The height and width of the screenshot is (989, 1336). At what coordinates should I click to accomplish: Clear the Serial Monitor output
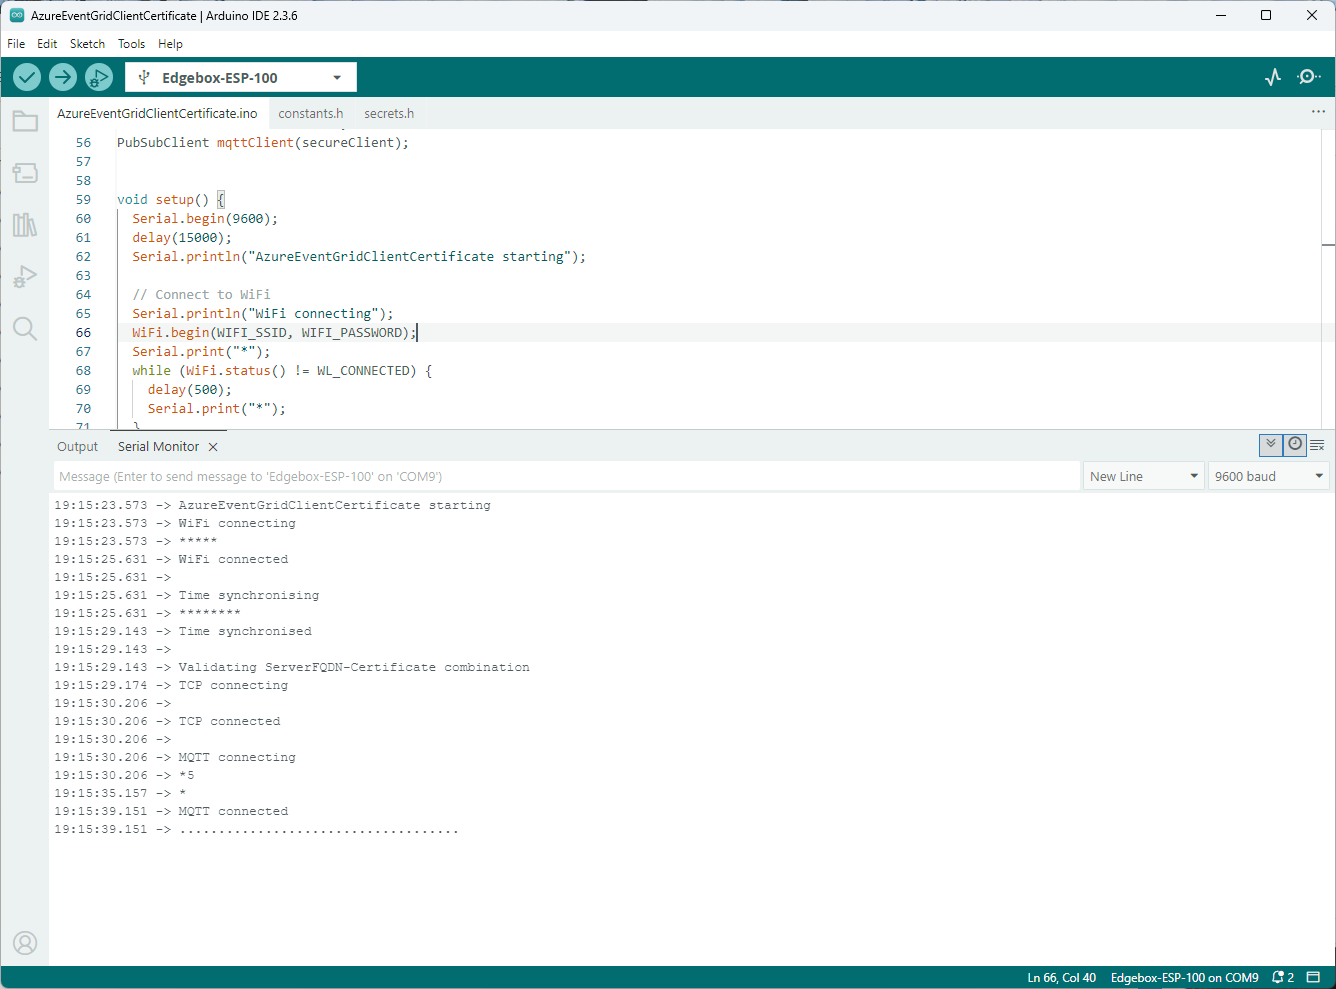point(1317,445)
